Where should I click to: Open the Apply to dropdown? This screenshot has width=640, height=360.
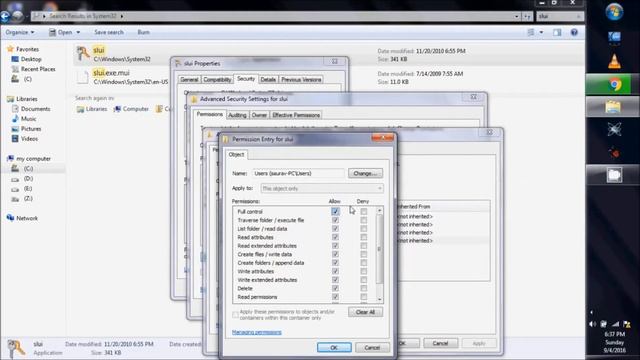322,189
